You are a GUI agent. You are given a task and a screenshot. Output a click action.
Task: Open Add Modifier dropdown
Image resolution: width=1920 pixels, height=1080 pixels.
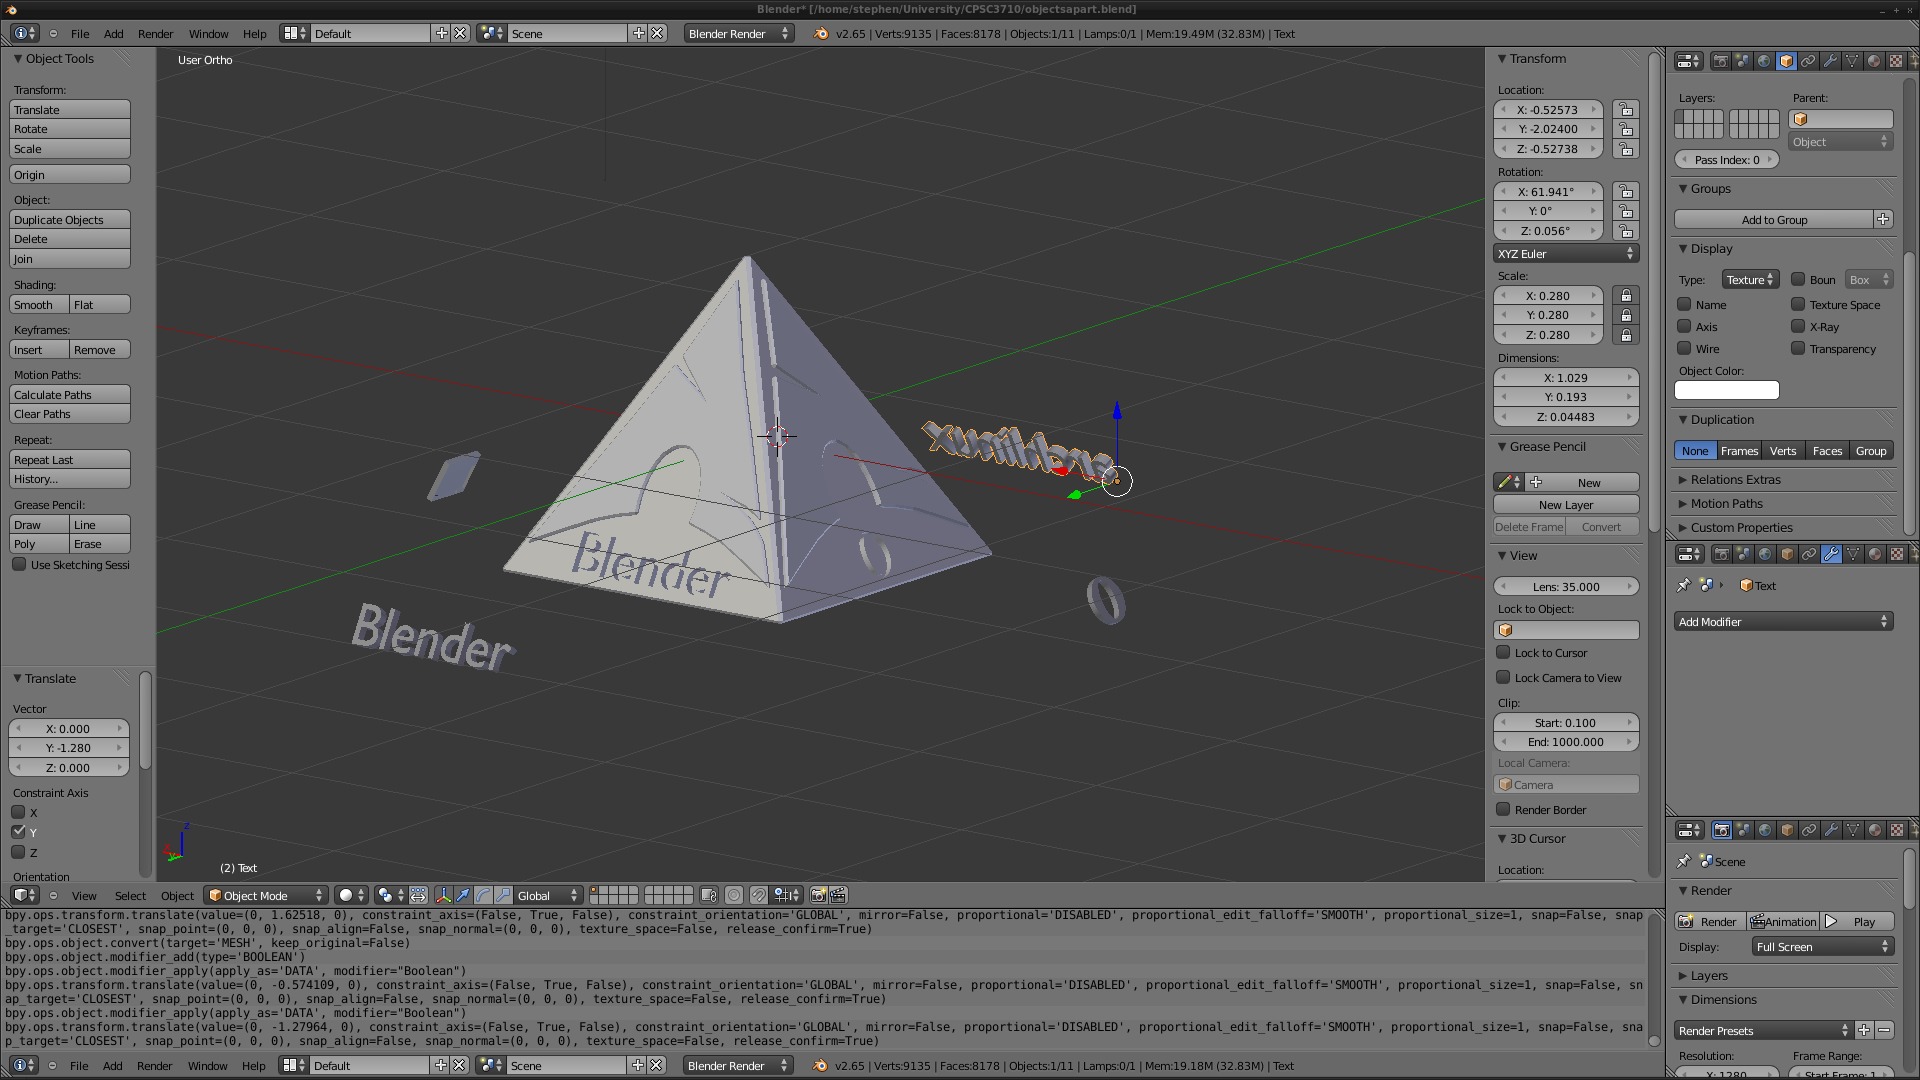1784,622
